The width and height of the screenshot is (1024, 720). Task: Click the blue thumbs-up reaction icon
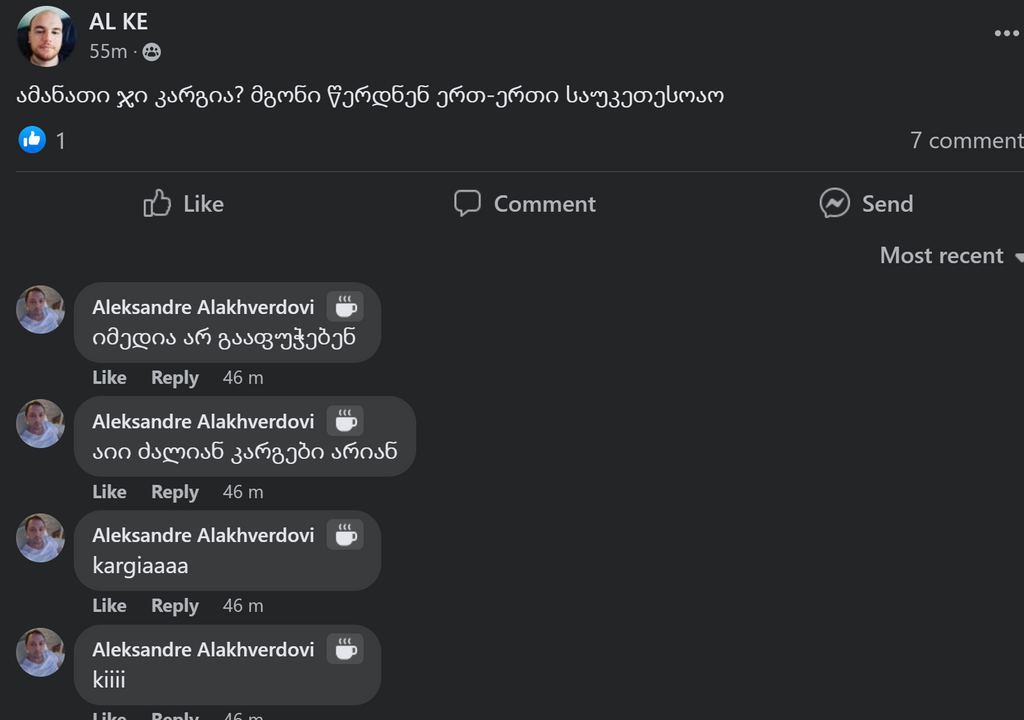pyautogui.click(x=32, y=140)
